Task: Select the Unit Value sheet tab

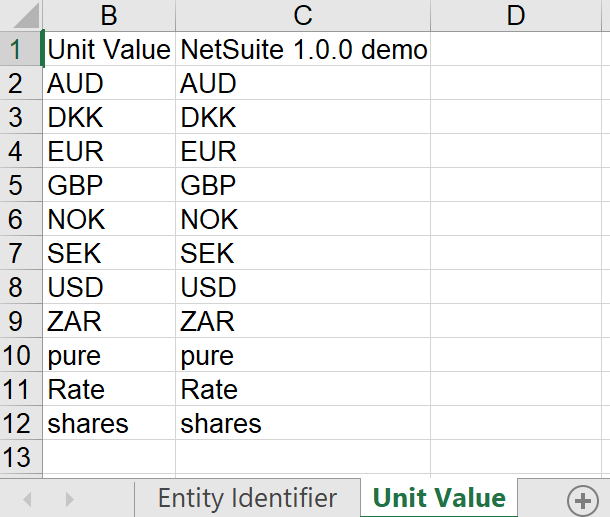Action: pos(439,498)
